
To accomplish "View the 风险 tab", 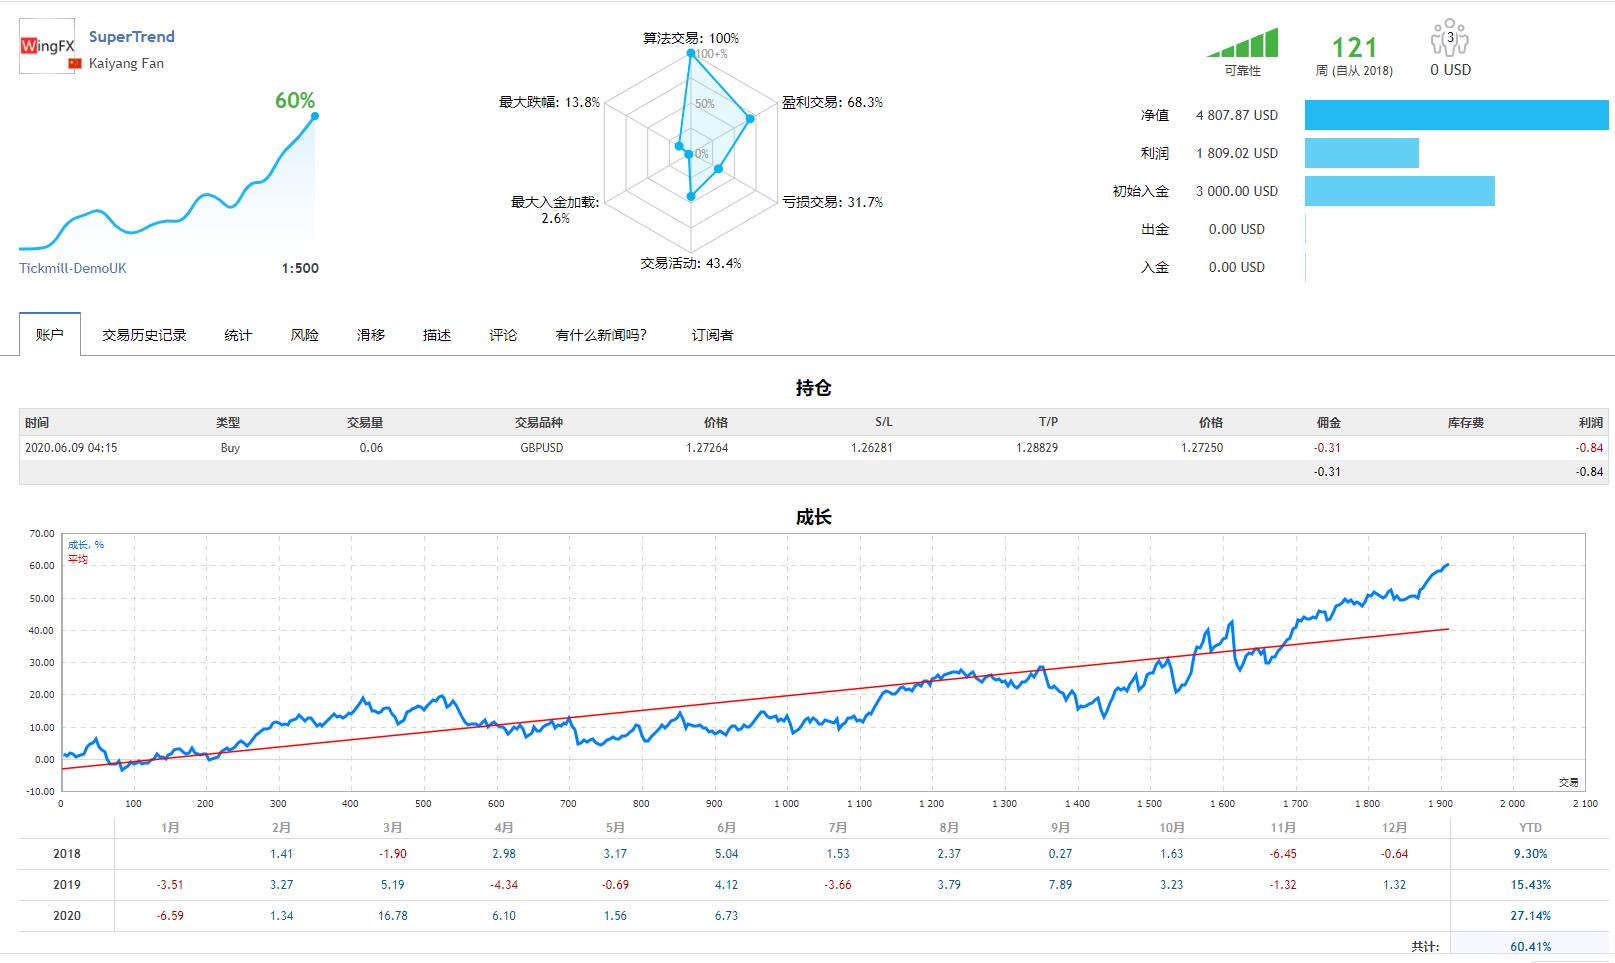I will [303, 335].
